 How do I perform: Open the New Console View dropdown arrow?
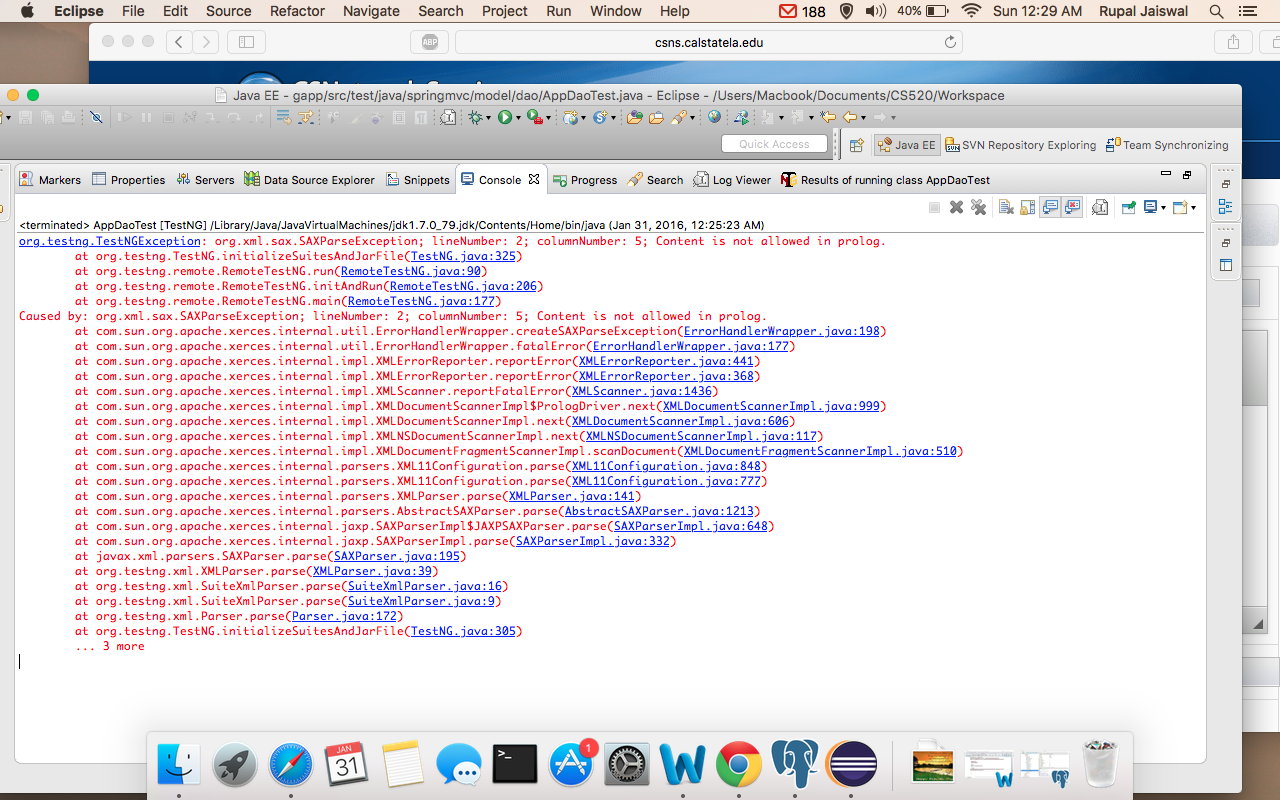tap(1193, 208)
